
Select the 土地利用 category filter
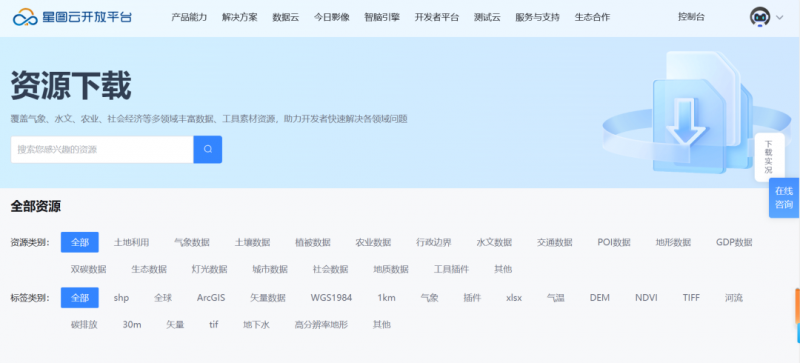[x=132, y=242]
